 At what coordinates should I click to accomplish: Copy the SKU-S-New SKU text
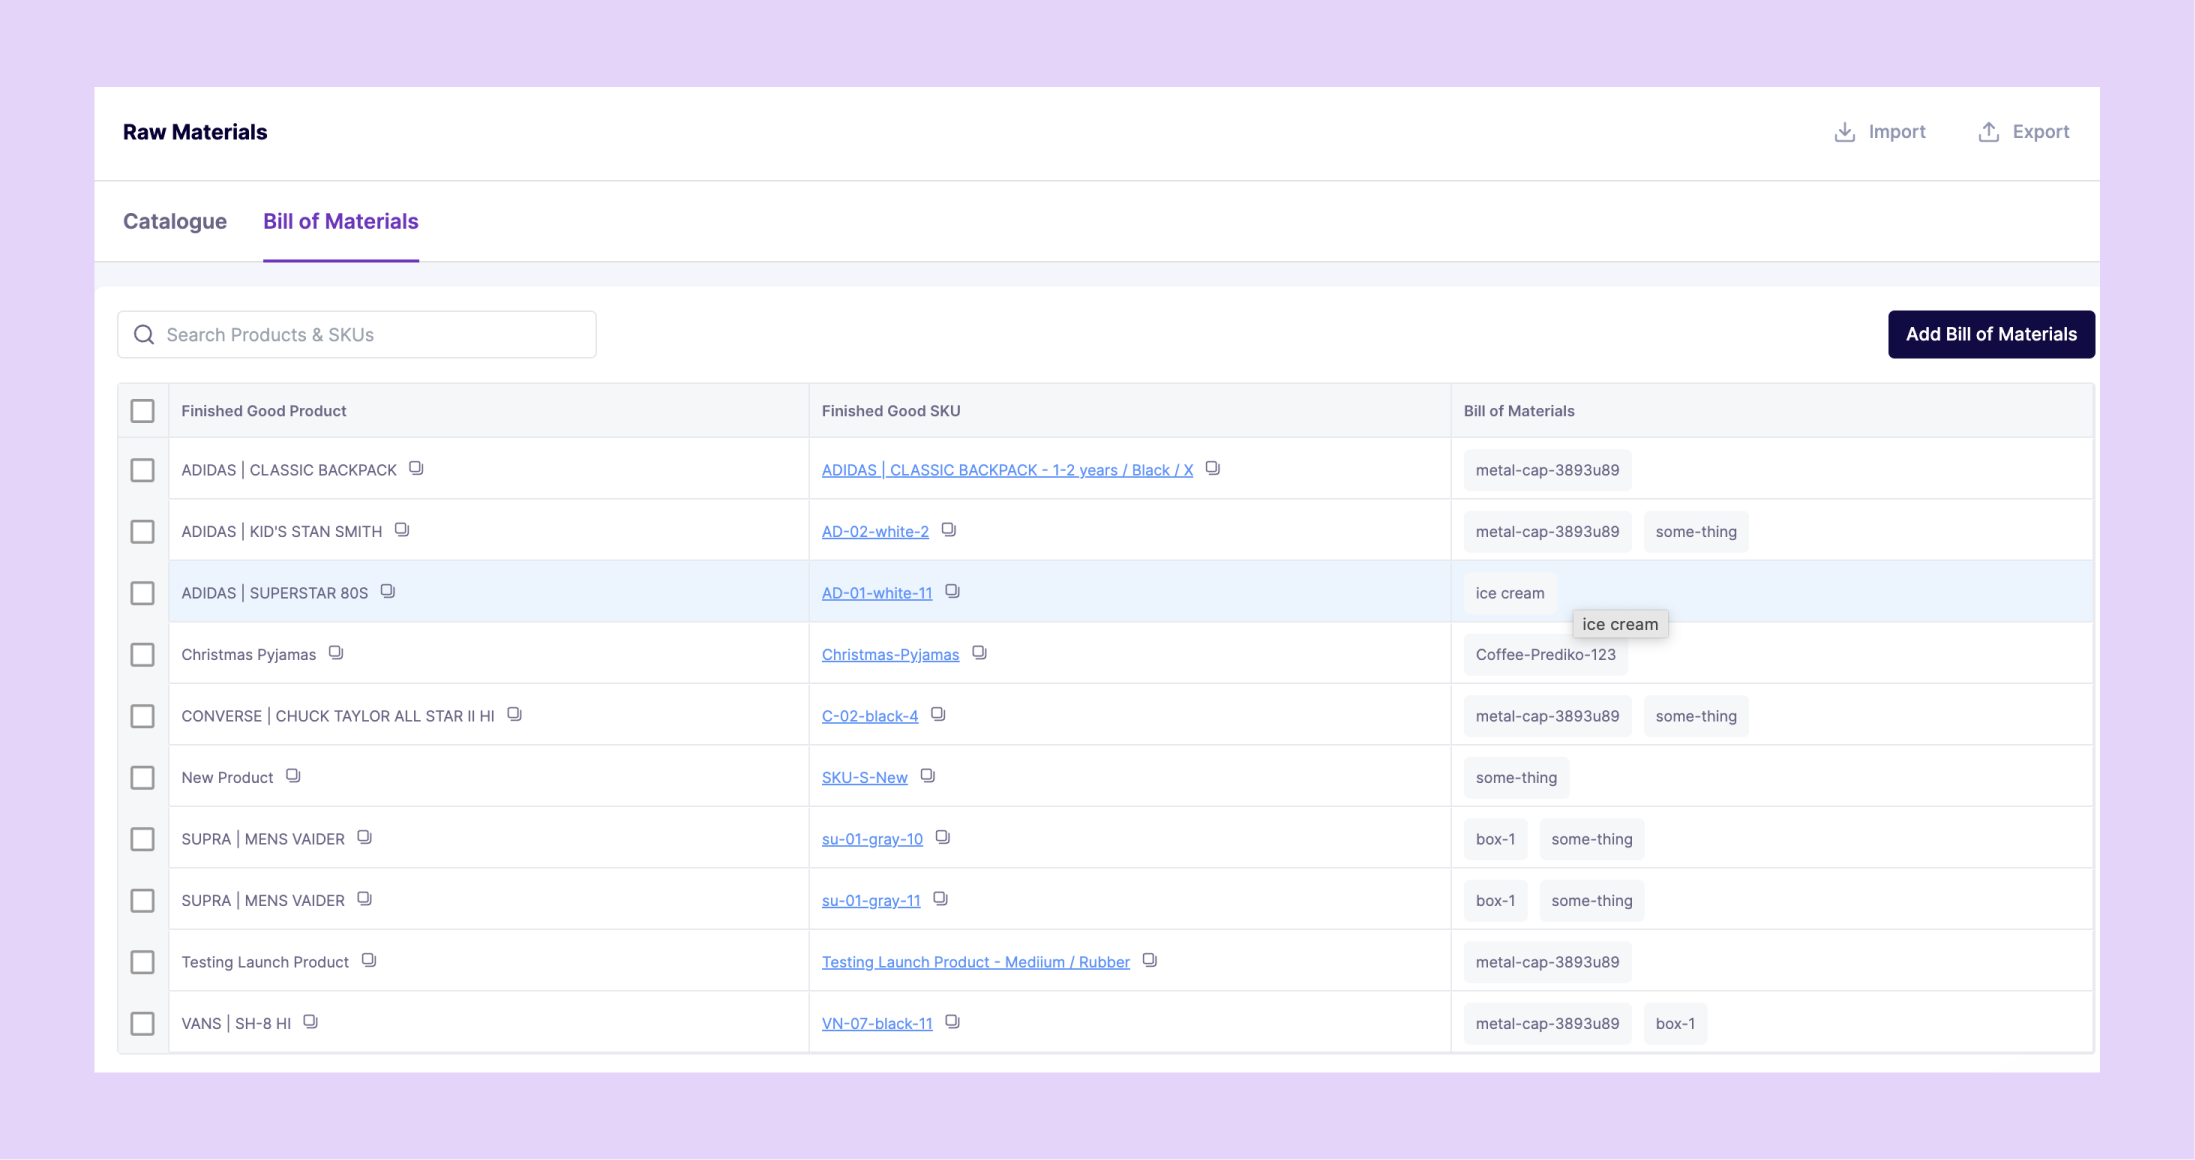click(x=927, y=776)
